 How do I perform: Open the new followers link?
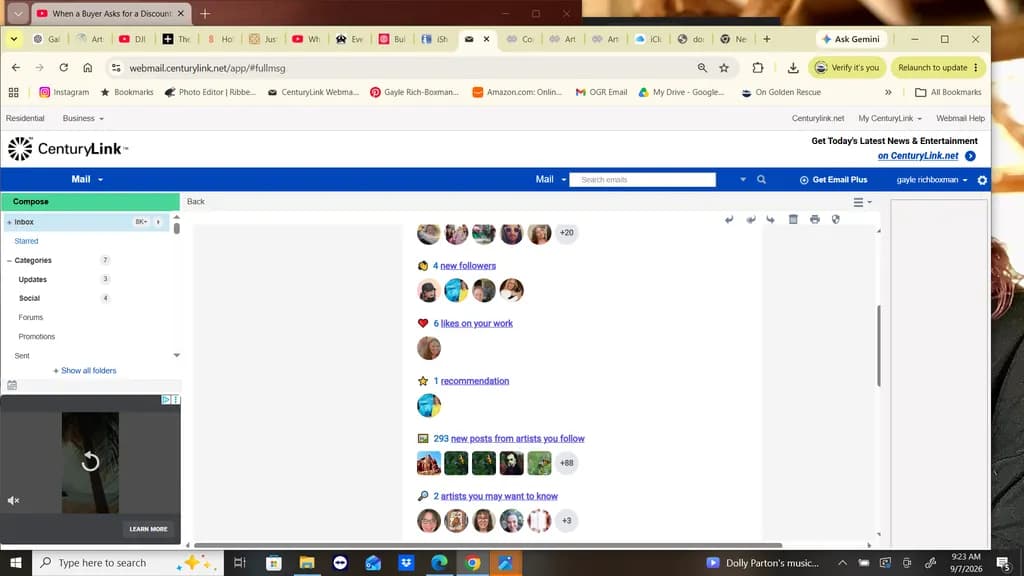click(x=468, y=266)
